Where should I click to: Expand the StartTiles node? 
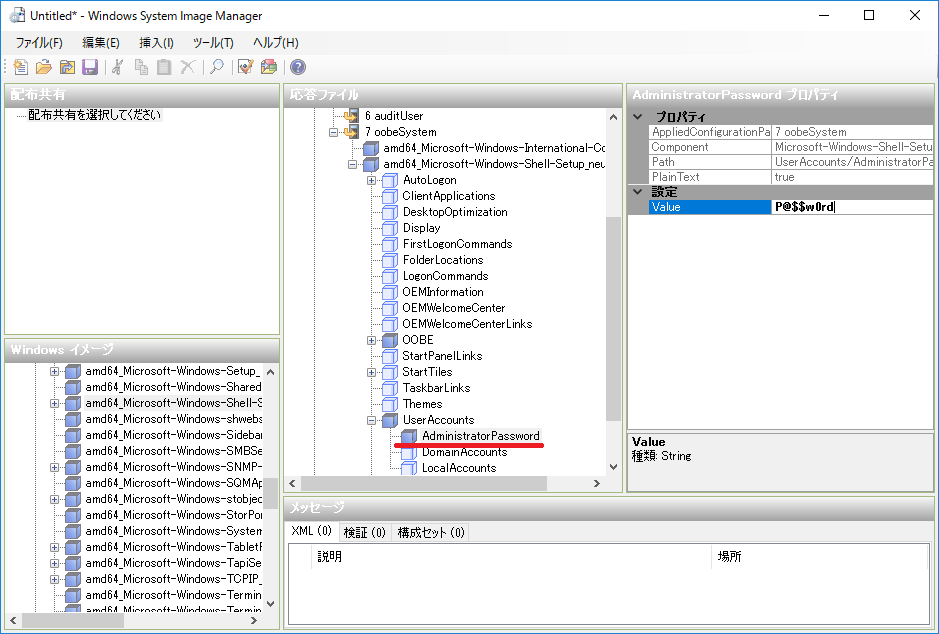[x=371, y=372]
